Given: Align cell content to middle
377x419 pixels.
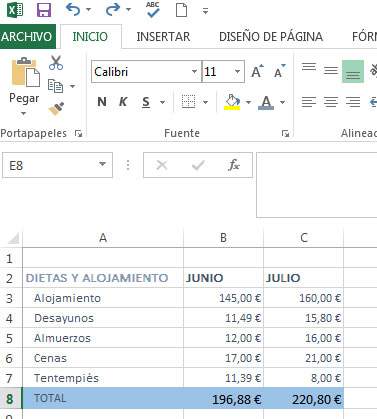Looking at the screenshot, I should coord(331,71).
